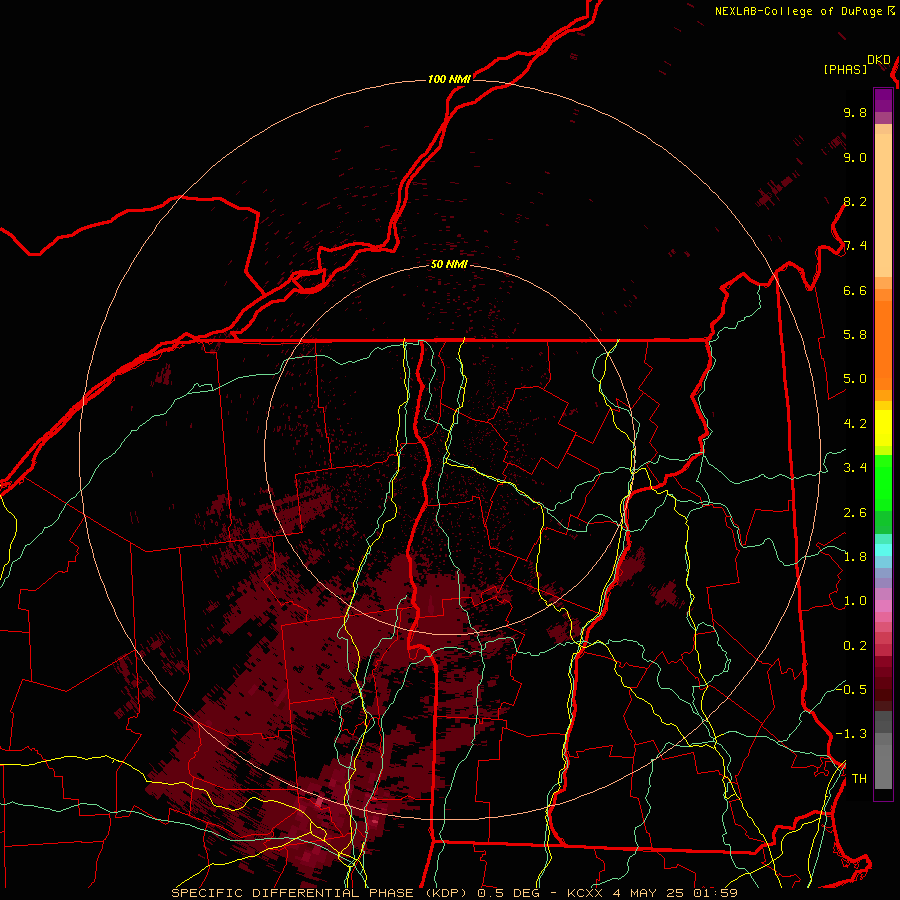The height and width of the screenshot is (900, 900).
Task: Click the 5.8 scale value
Action: coord(855,335)
